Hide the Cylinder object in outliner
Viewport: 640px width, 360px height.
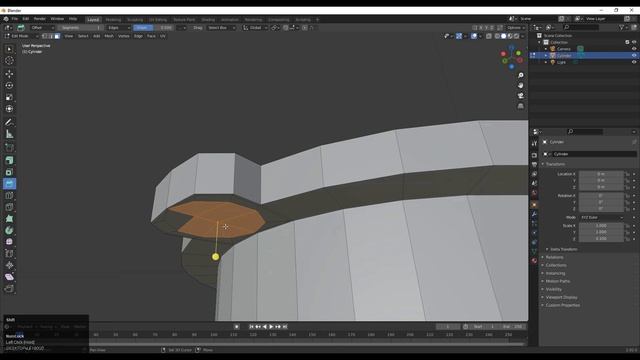point(634,56)
